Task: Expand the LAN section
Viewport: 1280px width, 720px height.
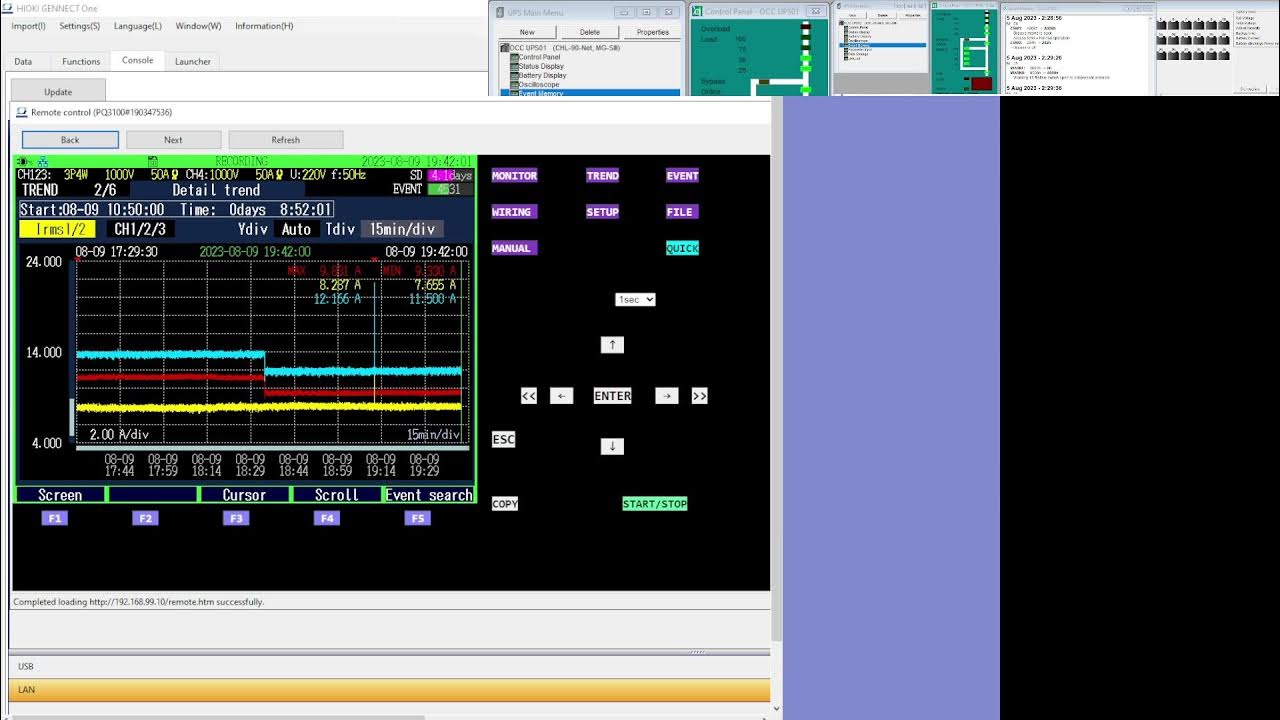Action: pos(389,690)
